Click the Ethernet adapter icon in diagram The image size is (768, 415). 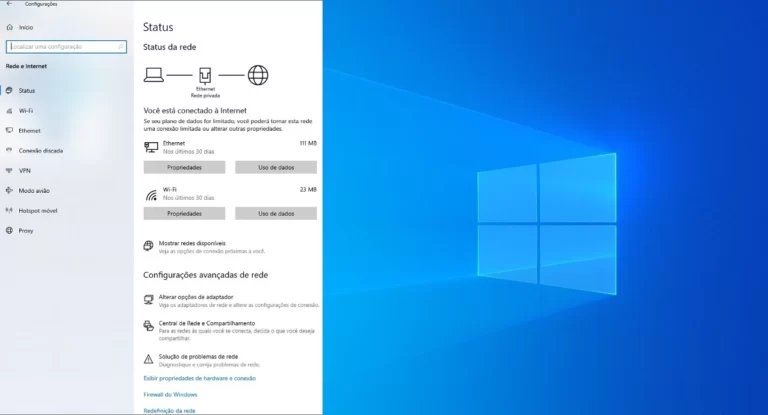[x=205, y=76]
